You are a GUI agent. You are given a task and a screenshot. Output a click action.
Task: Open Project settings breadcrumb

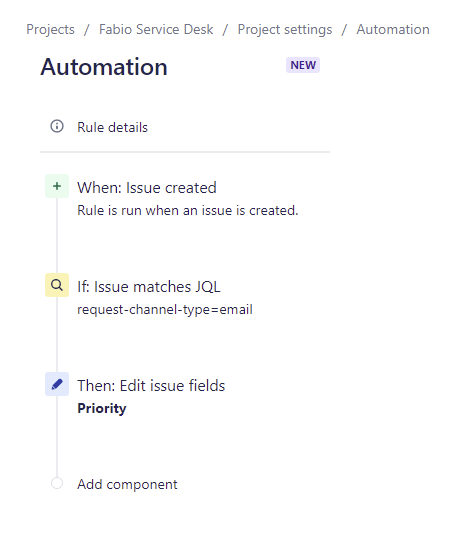(x=285, y=30)
